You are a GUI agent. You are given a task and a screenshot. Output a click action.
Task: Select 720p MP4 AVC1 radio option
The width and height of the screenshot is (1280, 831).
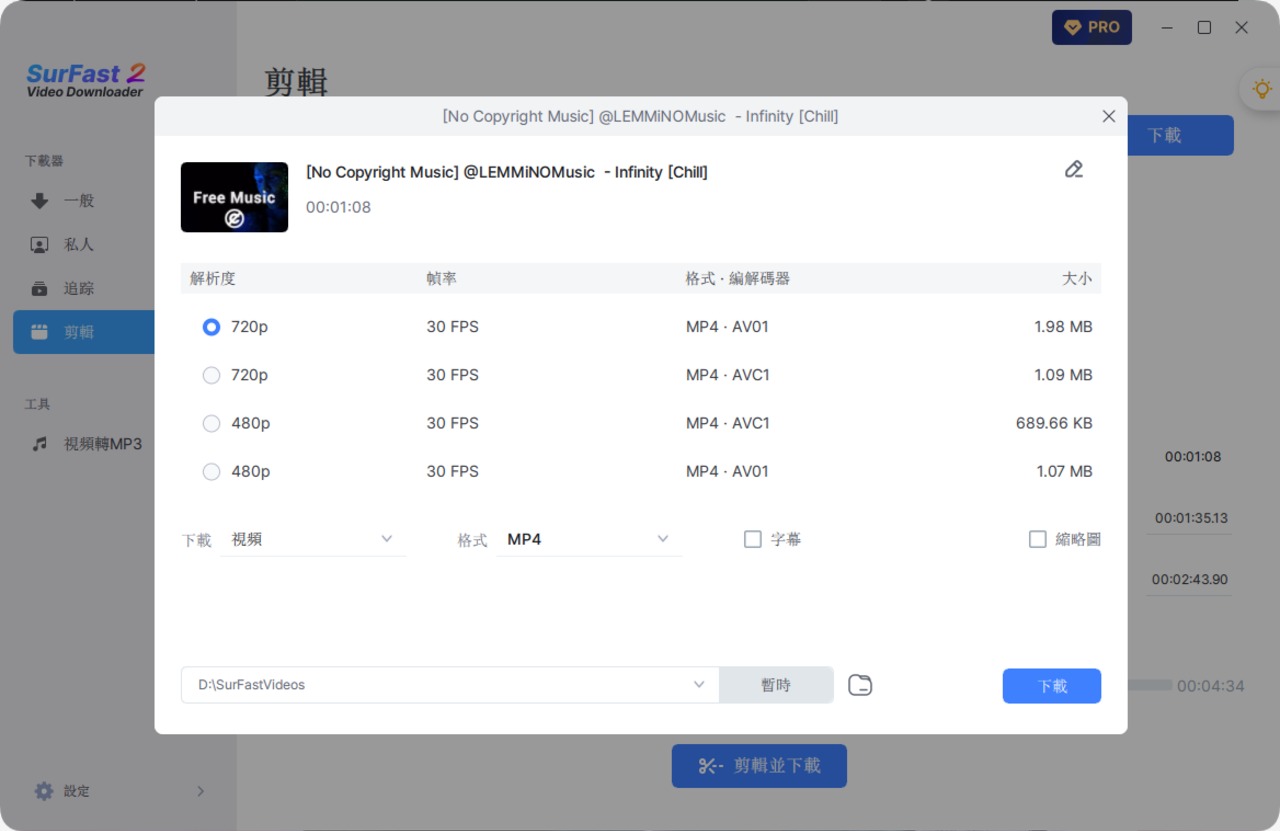tap(211, 375)
